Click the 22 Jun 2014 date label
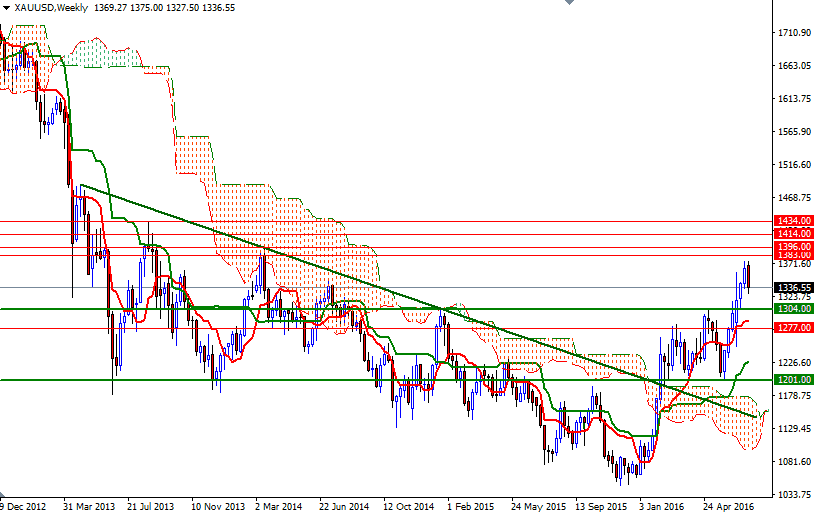Image resolution: width=814 pixels, height=514 pixels. coord(344,506)
